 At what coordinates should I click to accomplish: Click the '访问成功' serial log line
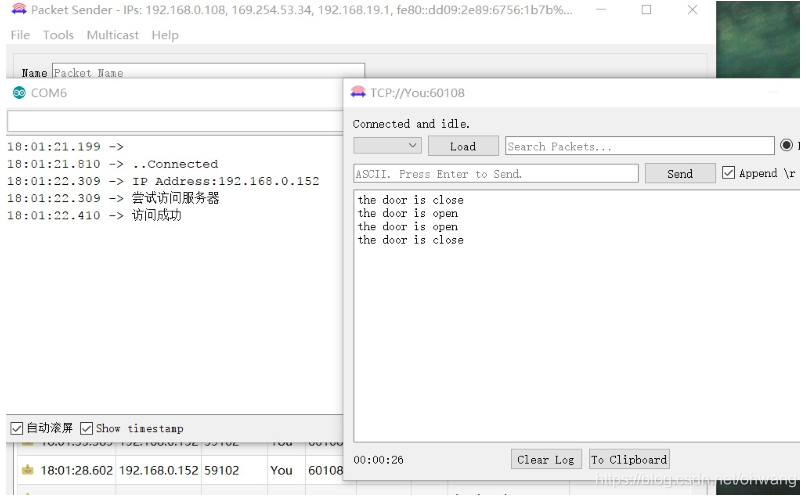click(156, 215)
